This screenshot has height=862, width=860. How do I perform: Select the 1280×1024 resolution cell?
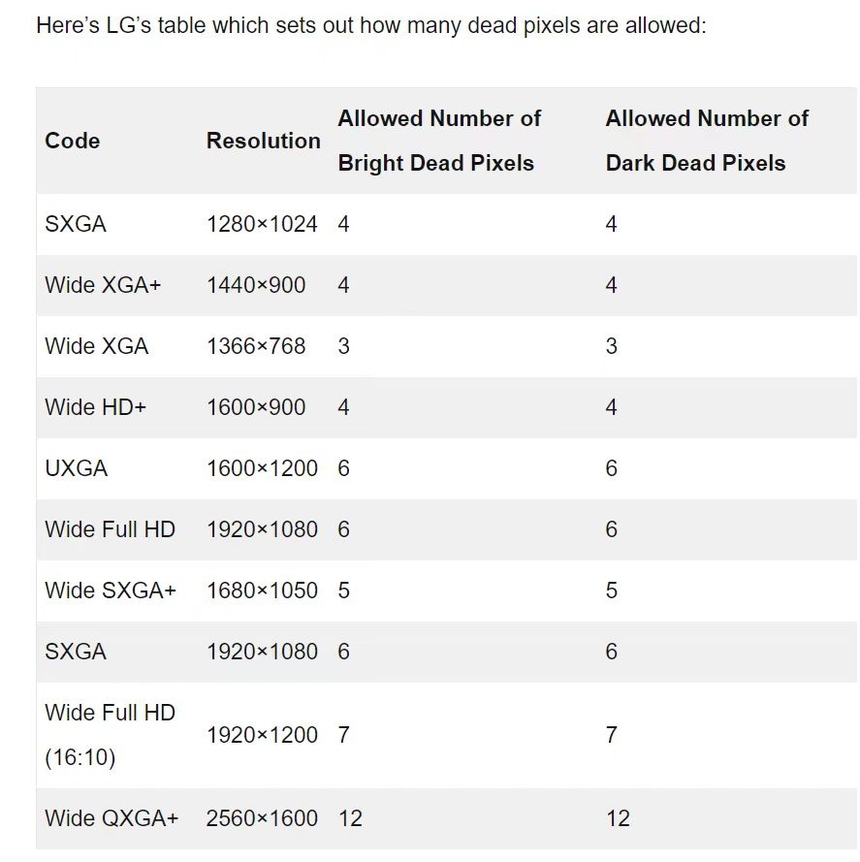[262, 224]
